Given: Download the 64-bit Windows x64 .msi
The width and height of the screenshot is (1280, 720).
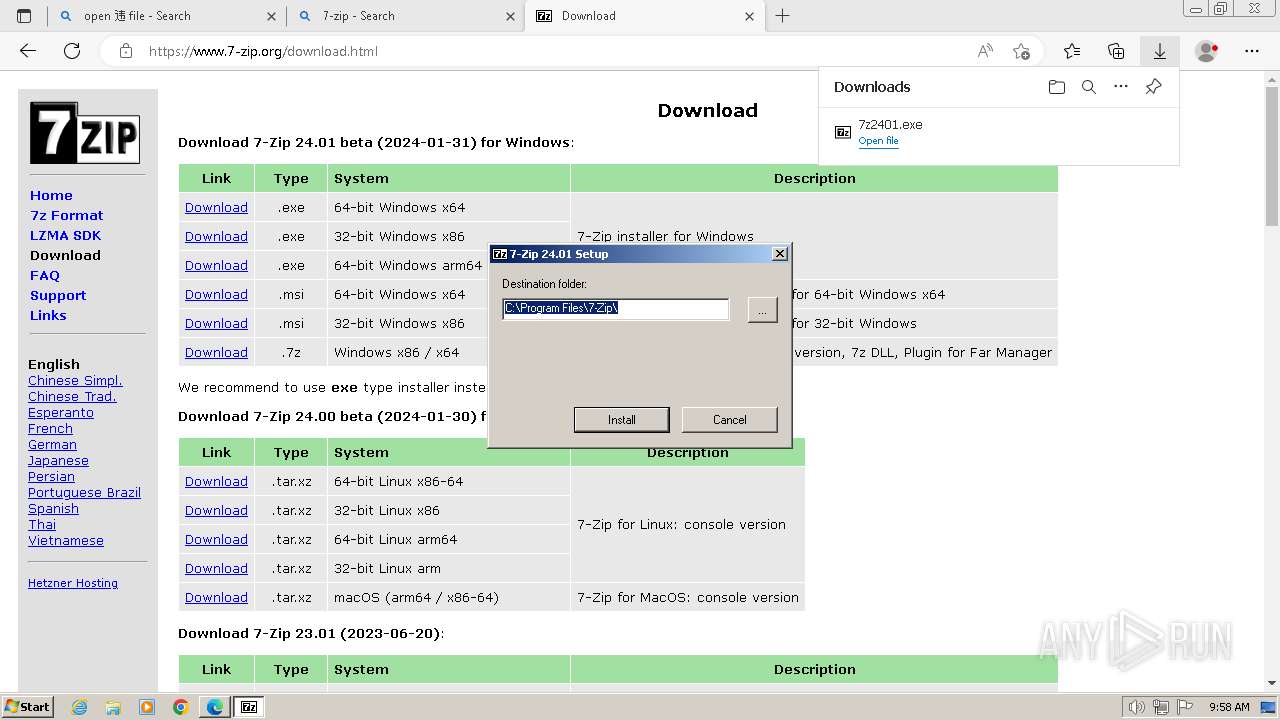Looking at the screenshot, I should [x=216, y=294].
